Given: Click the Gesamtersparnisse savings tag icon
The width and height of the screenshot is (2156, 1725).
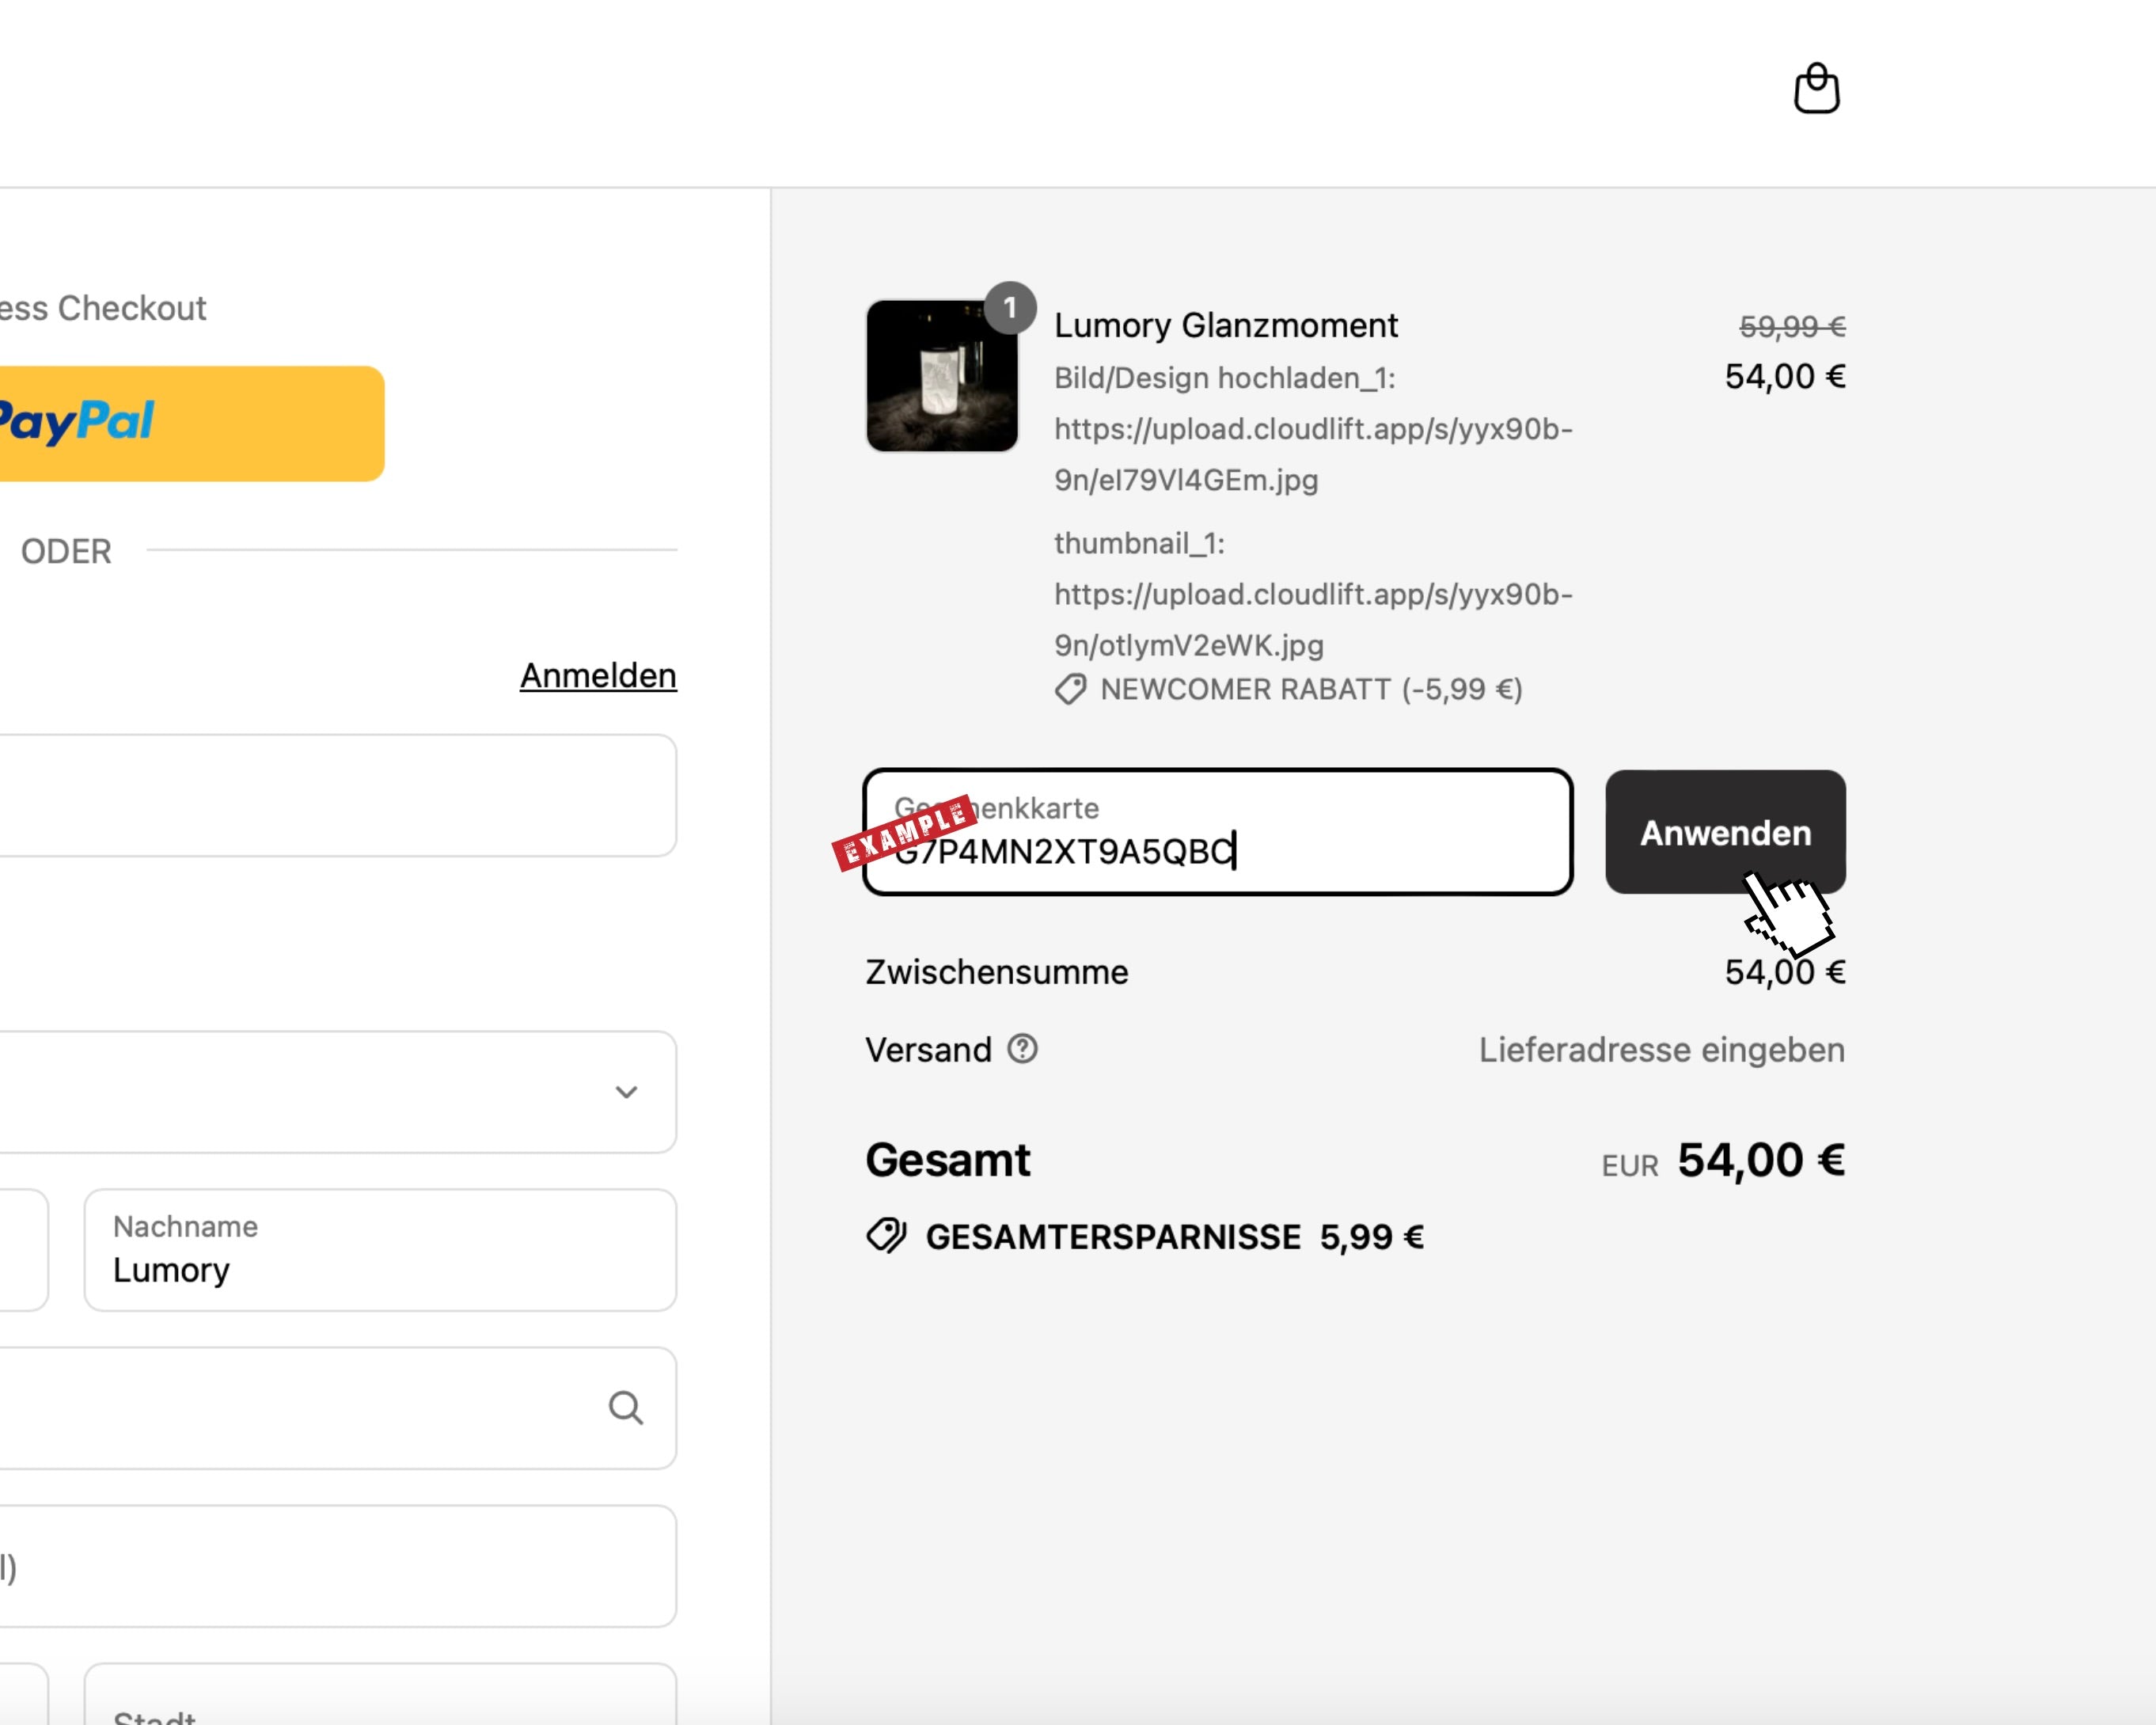Looking at the screenshot, I should click(886, 1236).
